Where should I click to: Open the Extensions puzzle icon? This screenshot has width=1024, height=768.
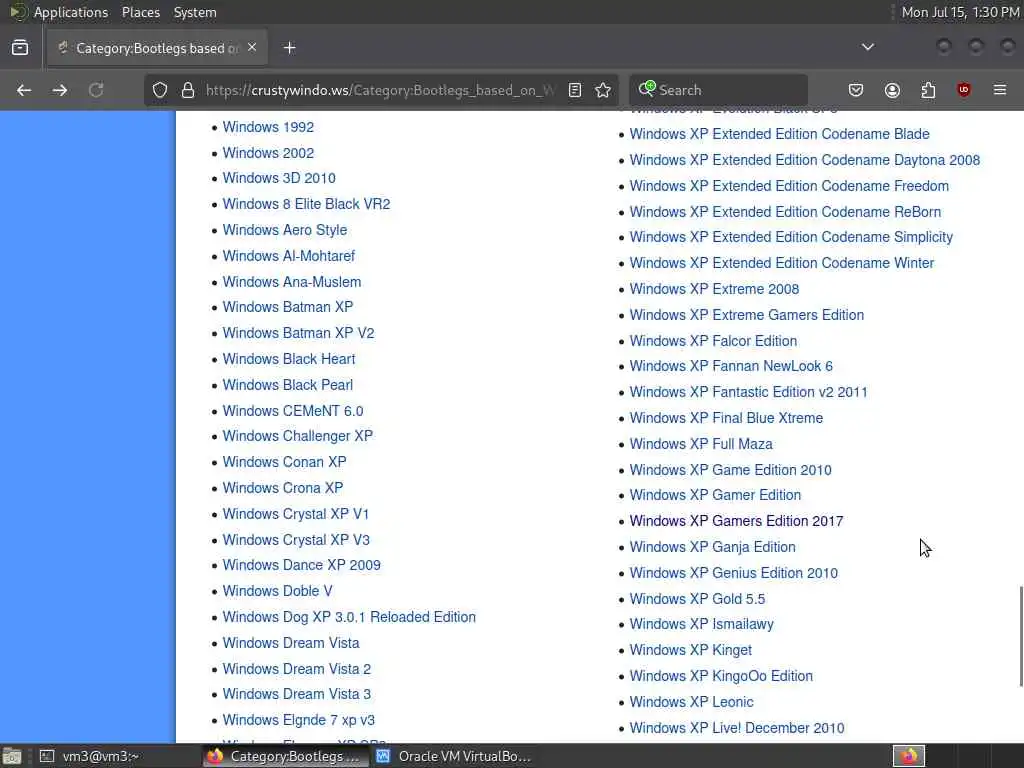(928, 90)
